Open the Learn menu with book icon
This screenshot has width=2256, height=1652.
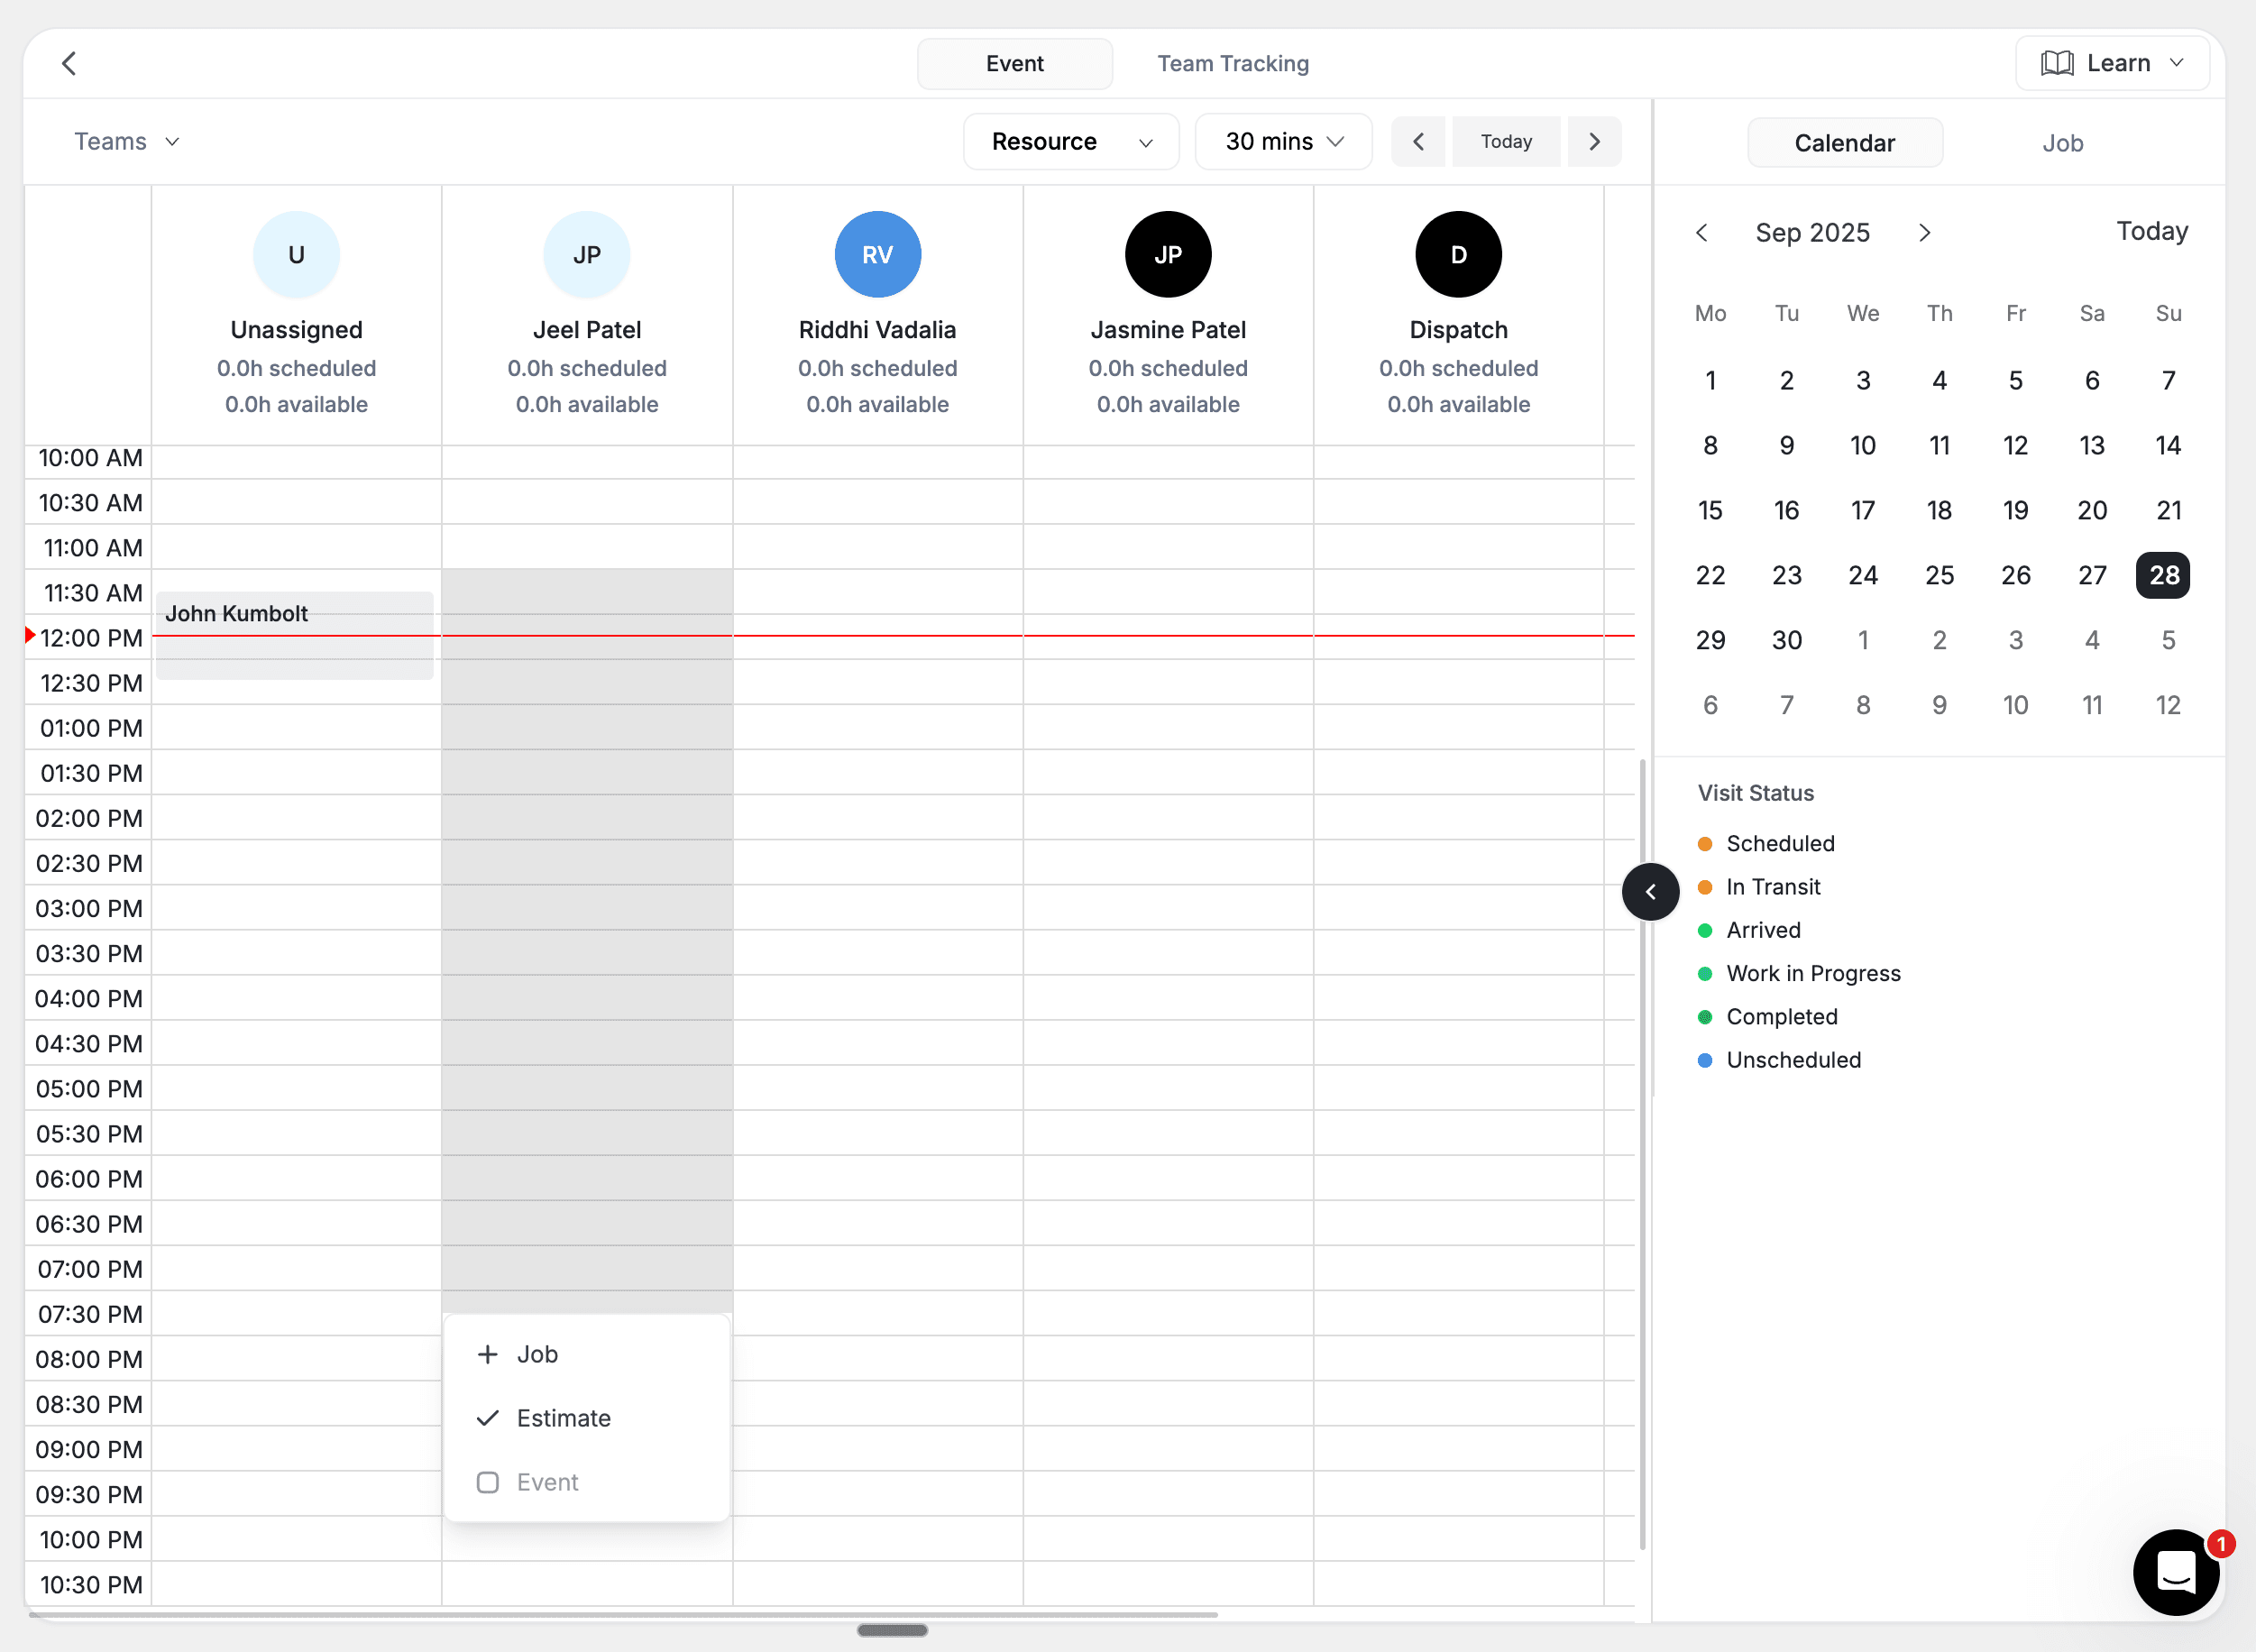coord(2112,62)
